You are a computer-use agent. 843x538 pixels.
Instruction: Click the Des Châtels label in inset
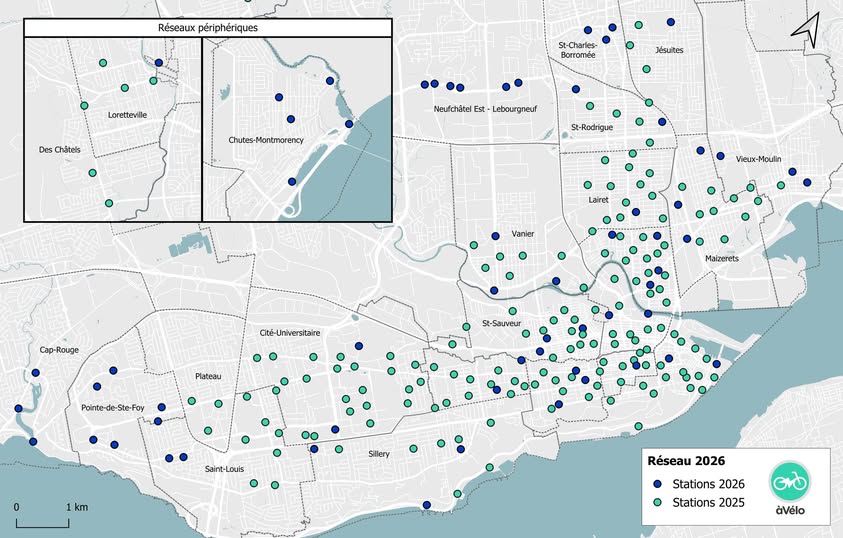[60, 151]
